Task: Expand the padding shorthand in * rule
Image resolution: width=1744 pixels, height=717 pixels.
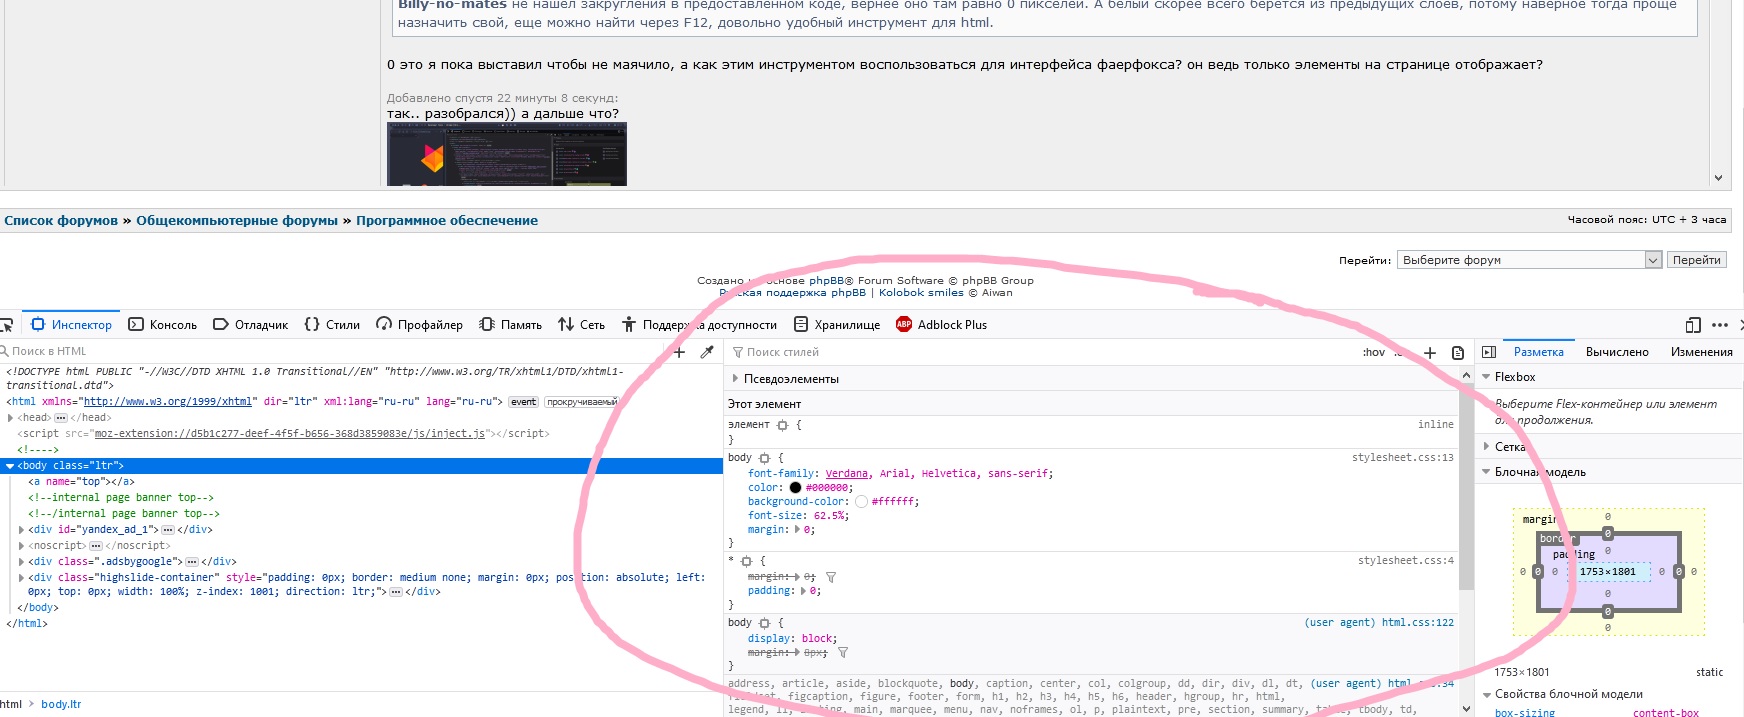Action: tap(803, 591)
